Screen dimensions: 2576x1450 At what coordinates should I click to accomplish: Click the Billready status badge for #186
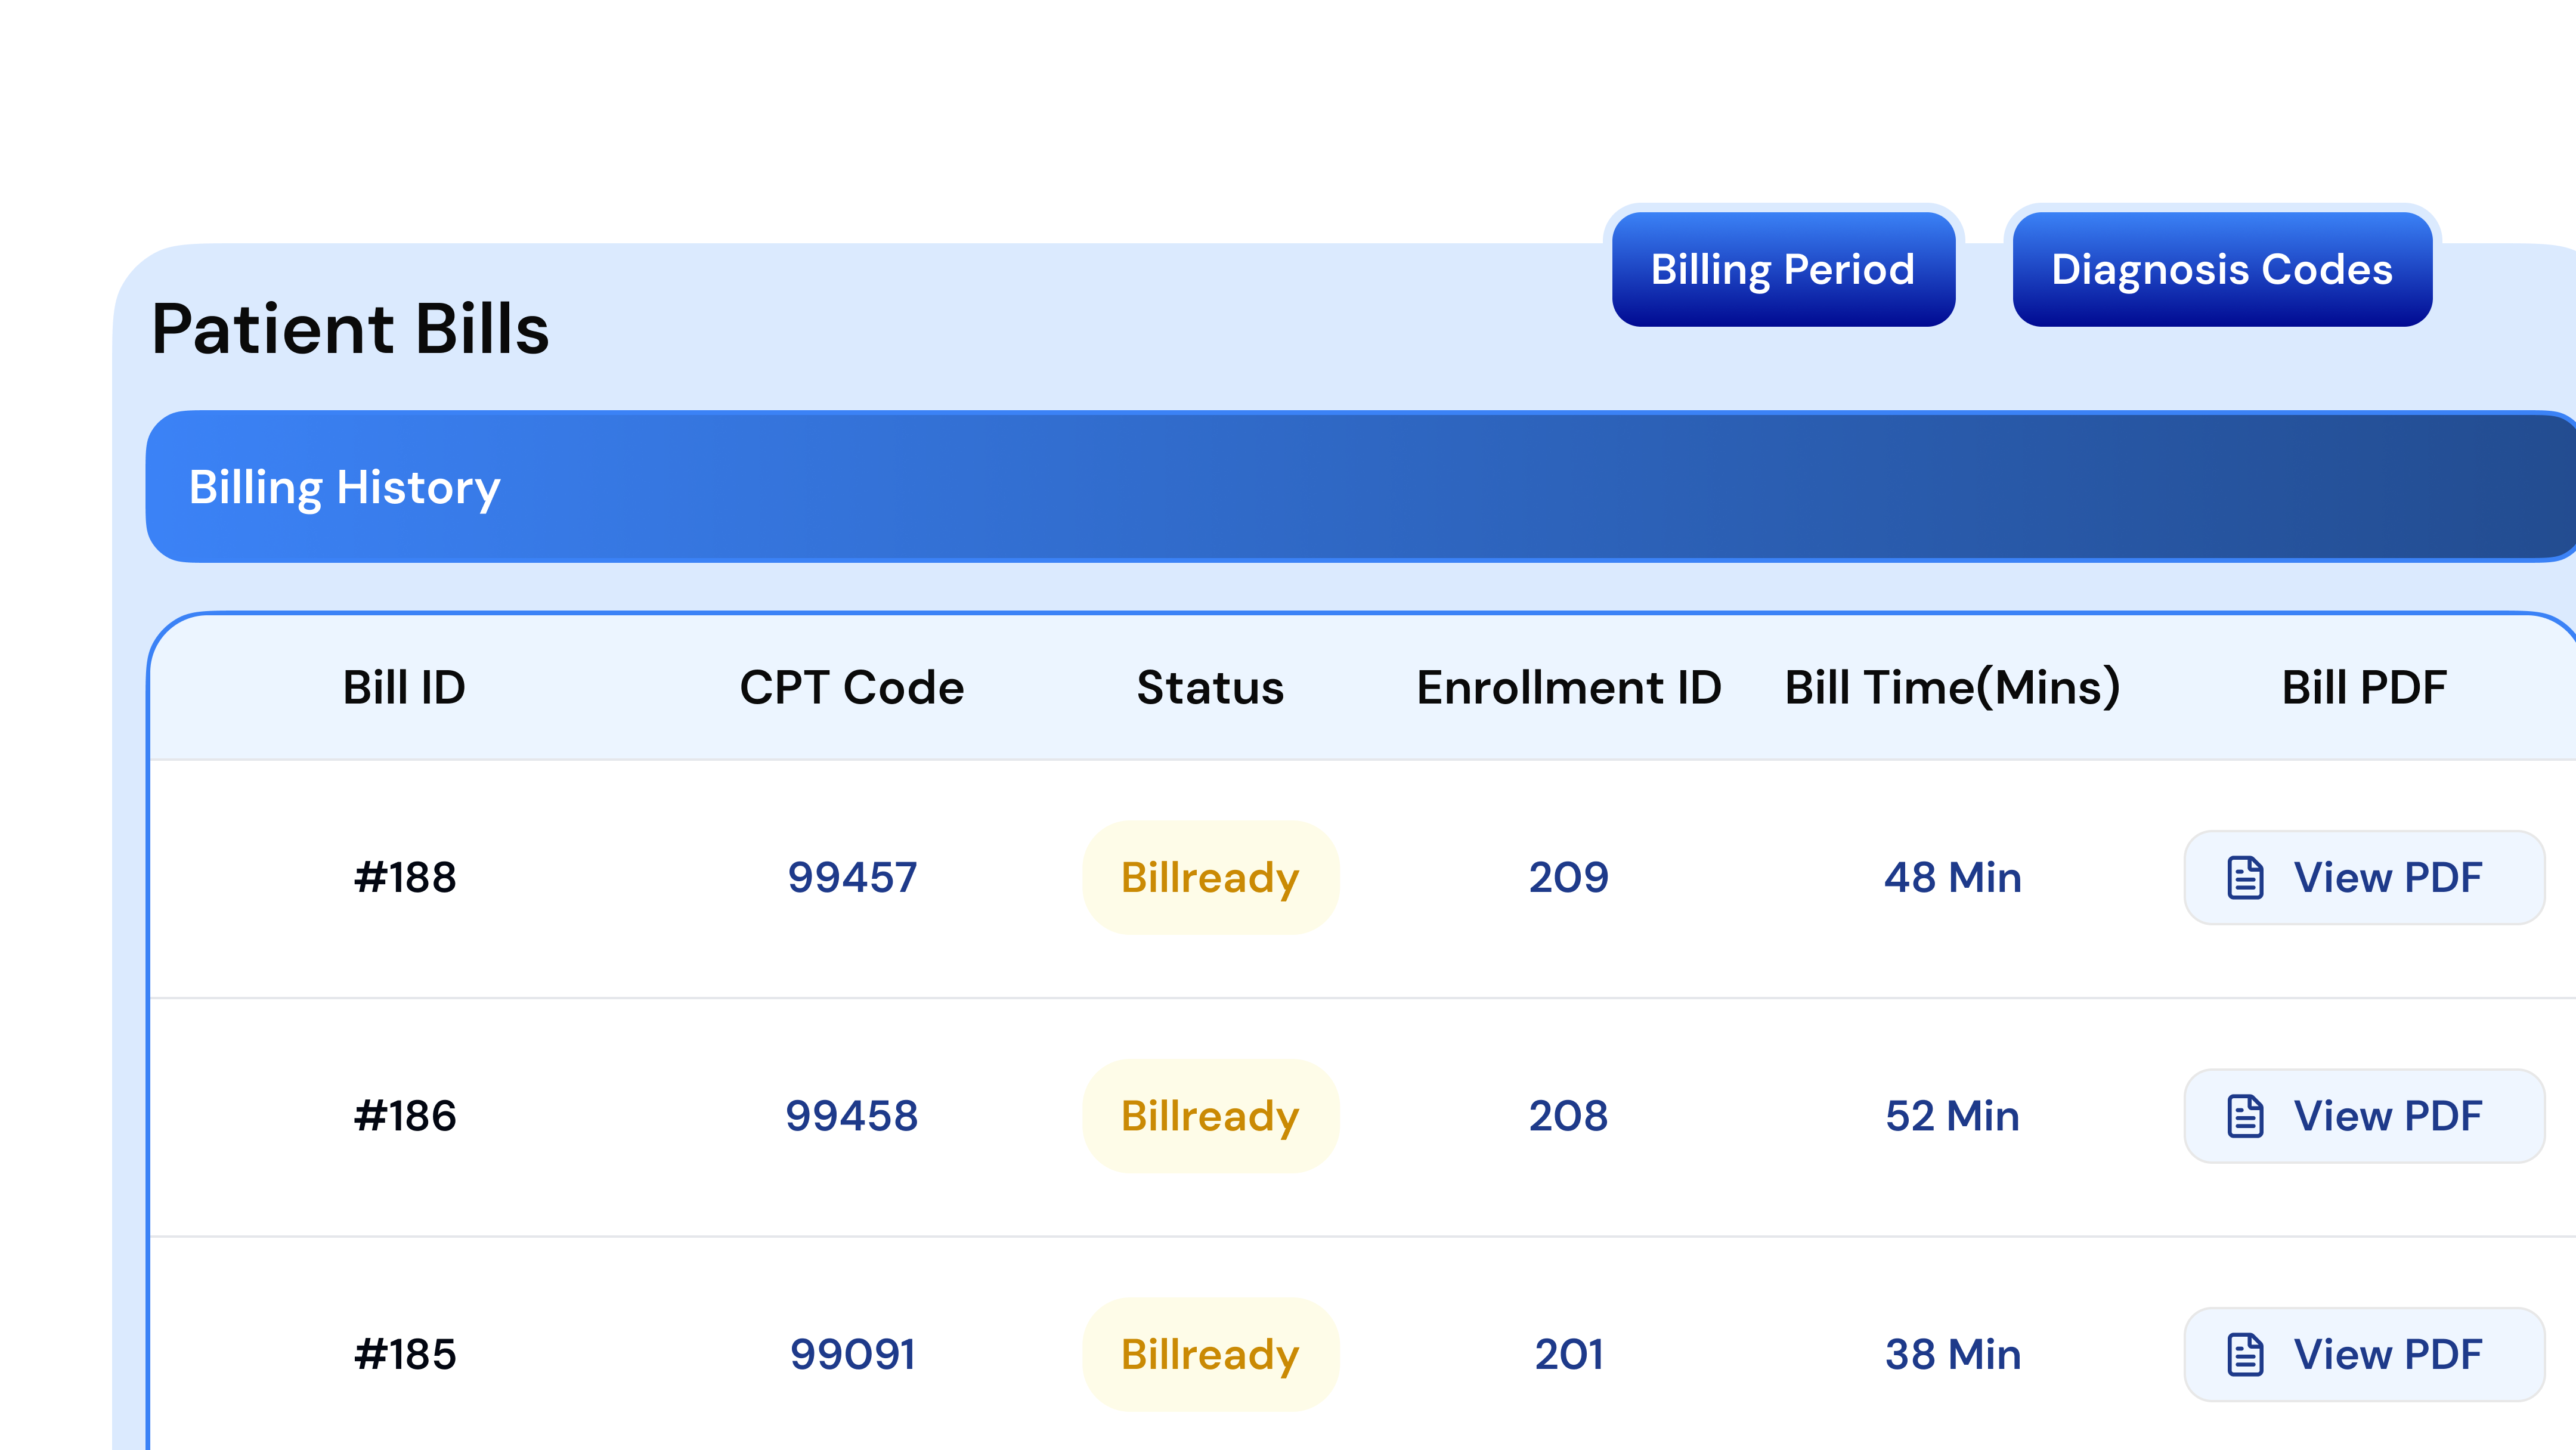1210,1116
